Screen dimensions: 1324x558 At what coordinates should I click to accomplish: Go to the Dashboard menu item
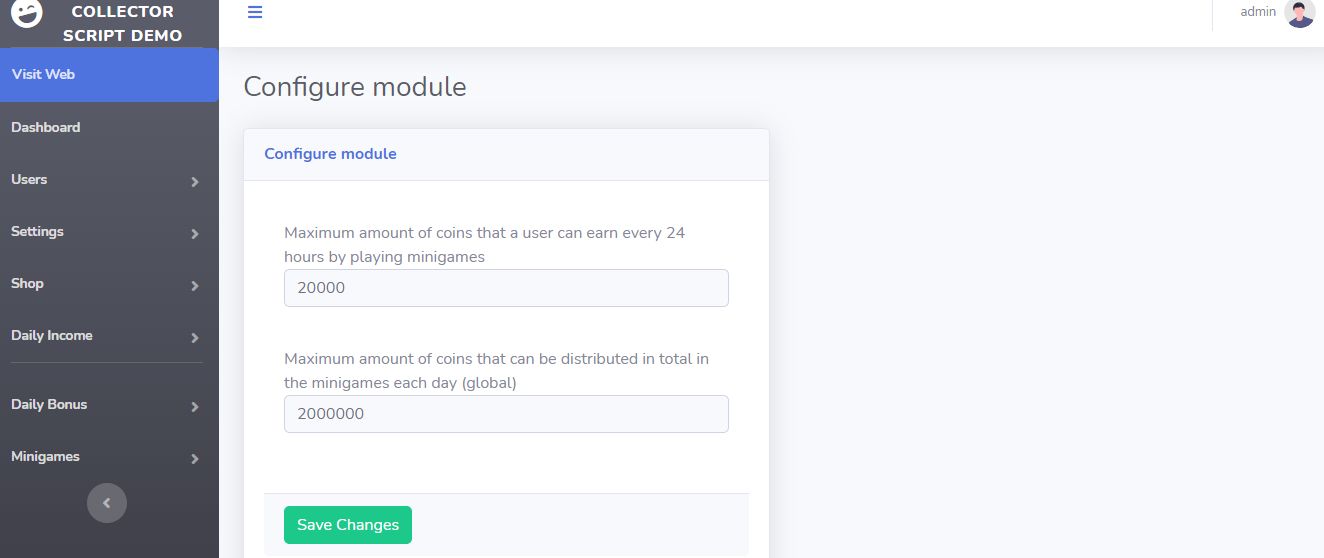point(46,127)
